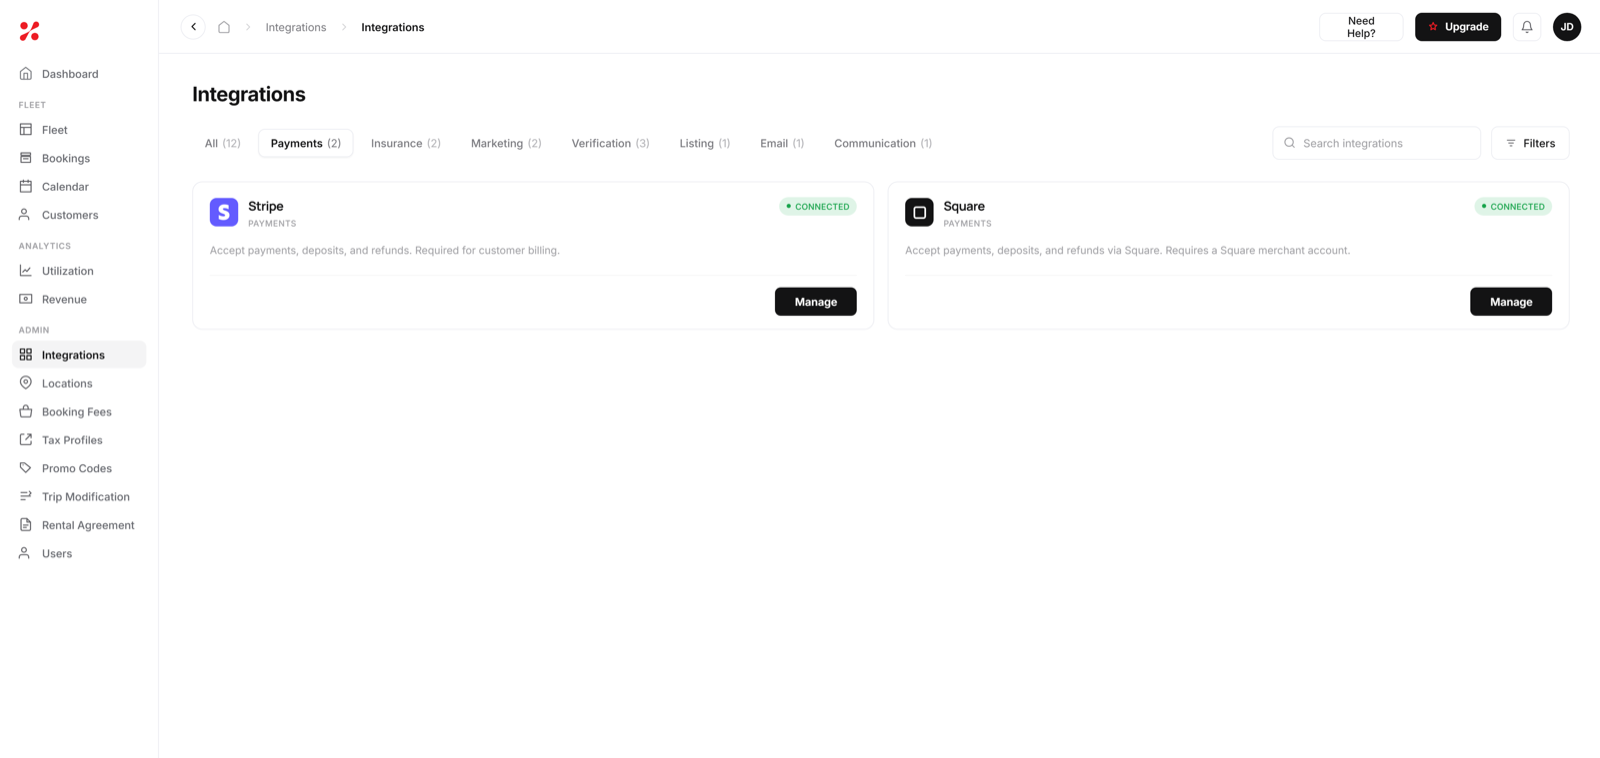The image size is (1600, 758).
Task: Click the Upgrade button
Action: click(x=1458, y=27)
